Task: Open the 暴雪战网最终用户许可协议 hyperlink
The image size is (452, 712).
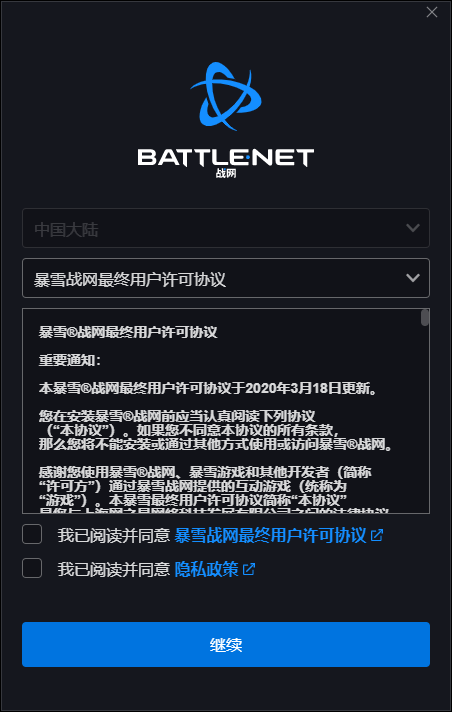Action: point(270,535)
